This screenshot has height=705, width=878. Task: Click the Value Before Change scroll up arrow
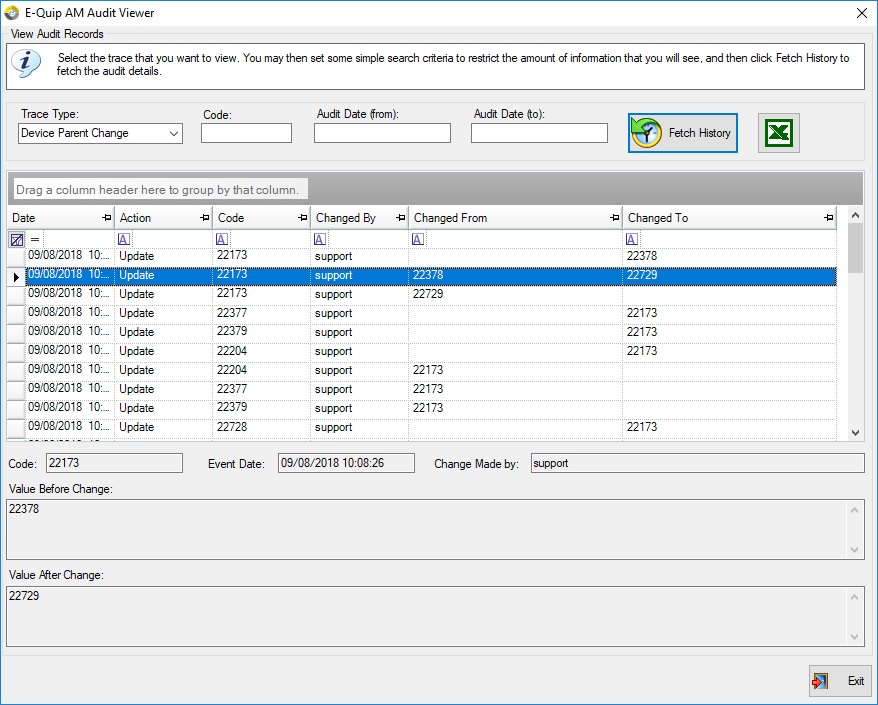coord(854,510)
